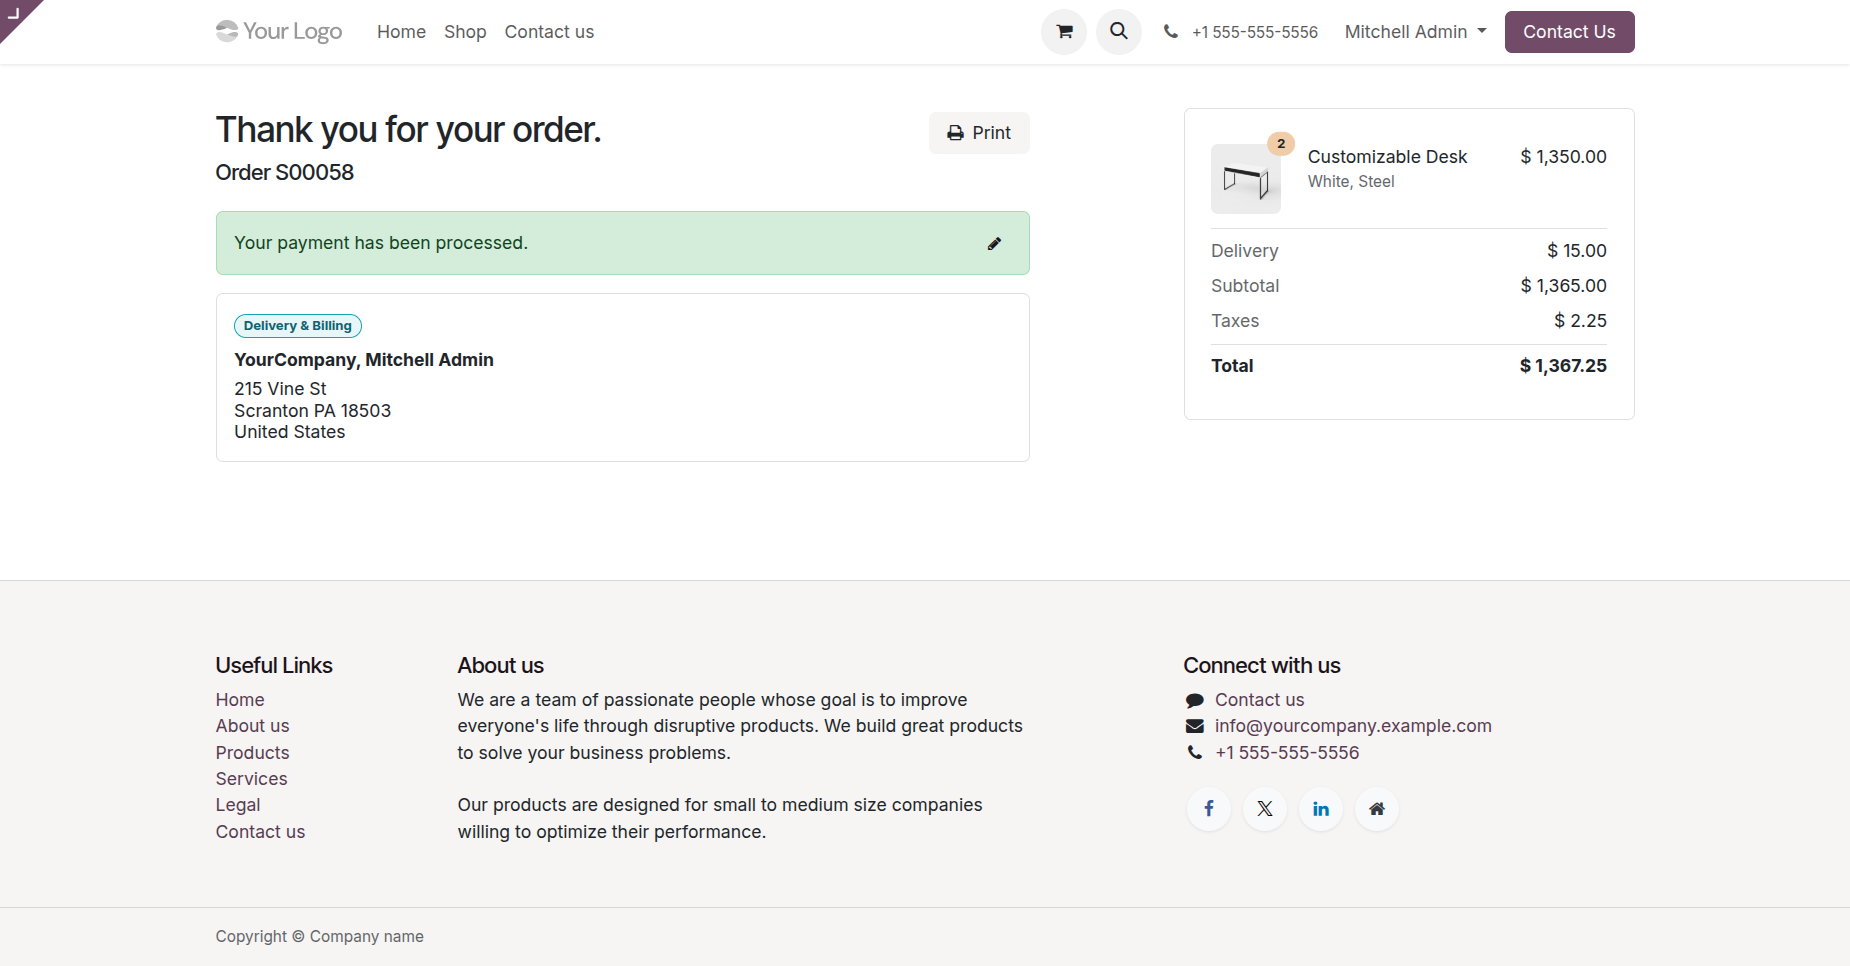The width and height of the screenshot is (1850, 966).
Task: Open the Services footer link
Action: point(251,779)
